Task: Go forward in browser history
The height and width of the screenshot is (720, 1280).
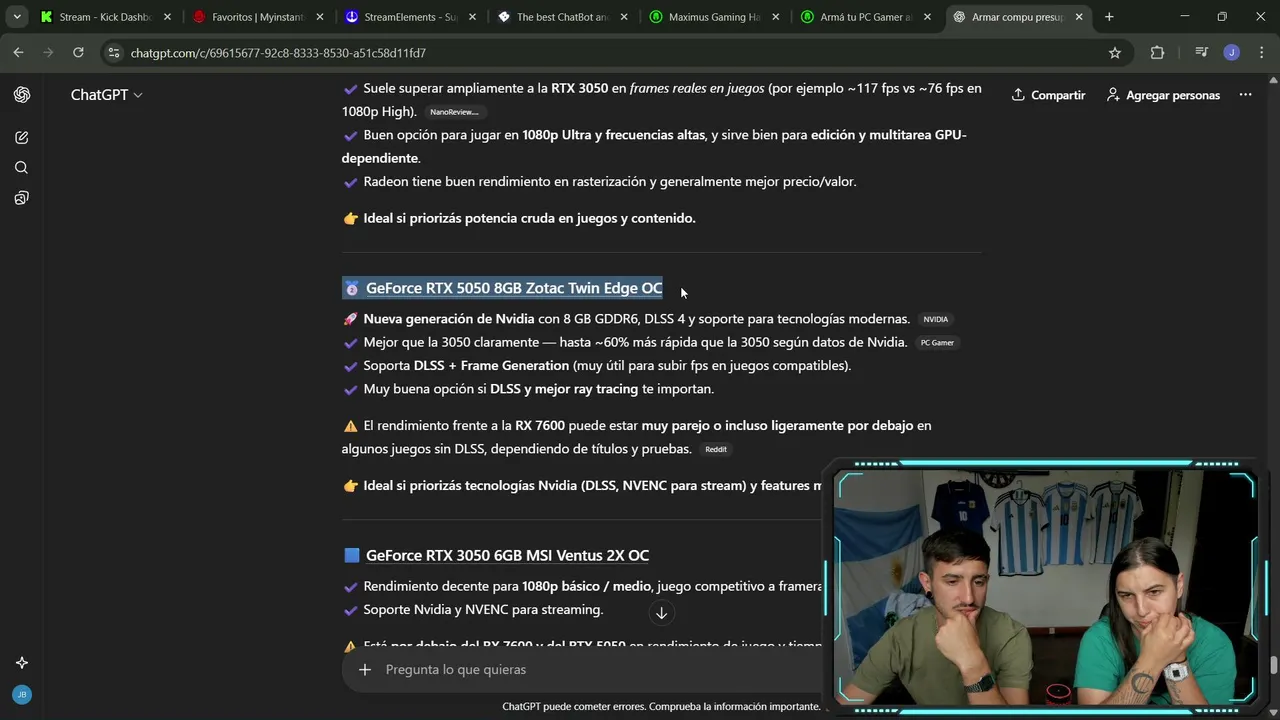Action: 48,53
